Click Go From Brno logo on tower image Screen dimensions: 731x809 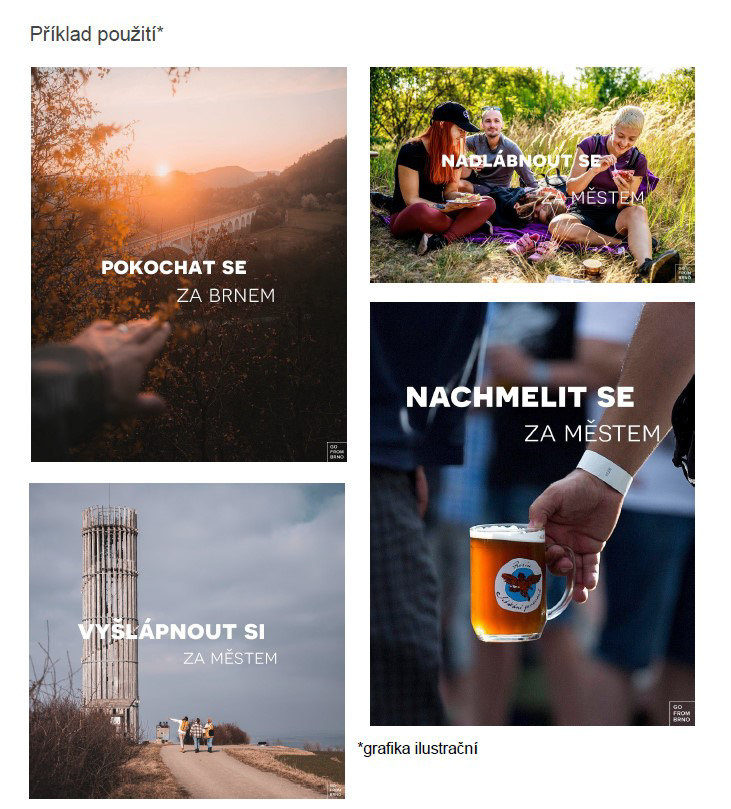pos(335,790)
